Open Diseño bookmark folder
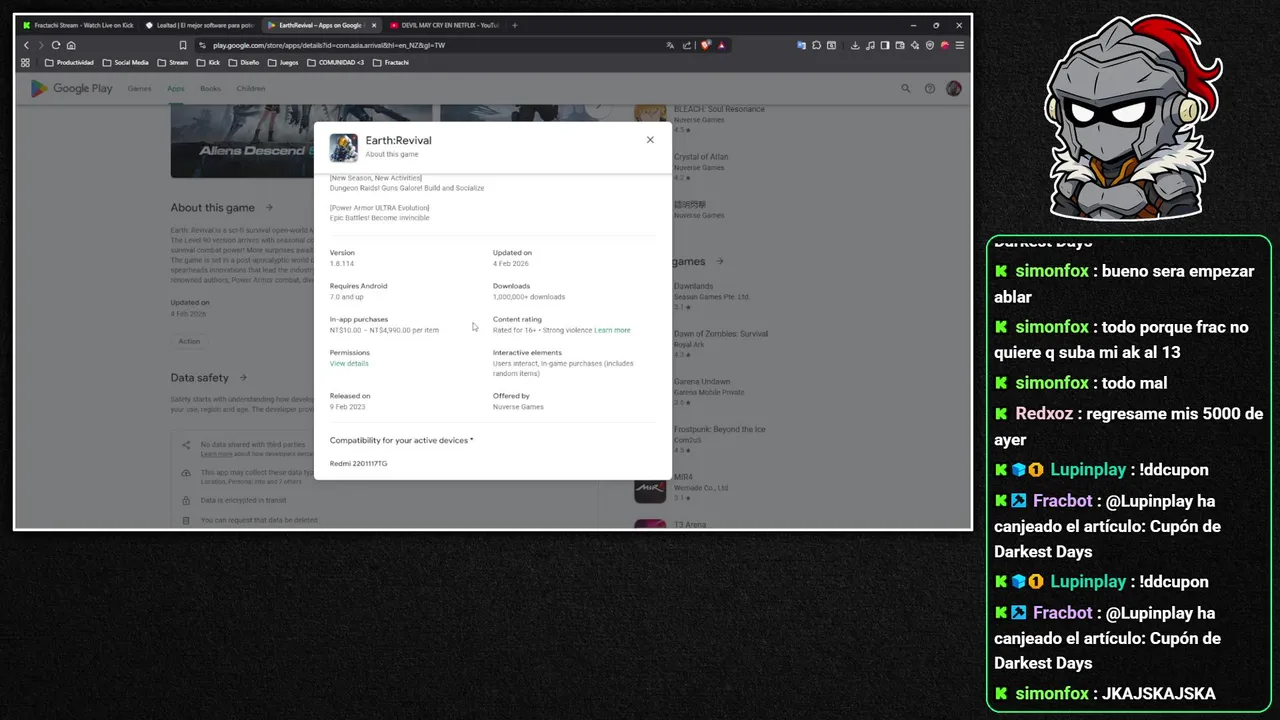Viewport: 1280px width, 720px height. point(244,62)
